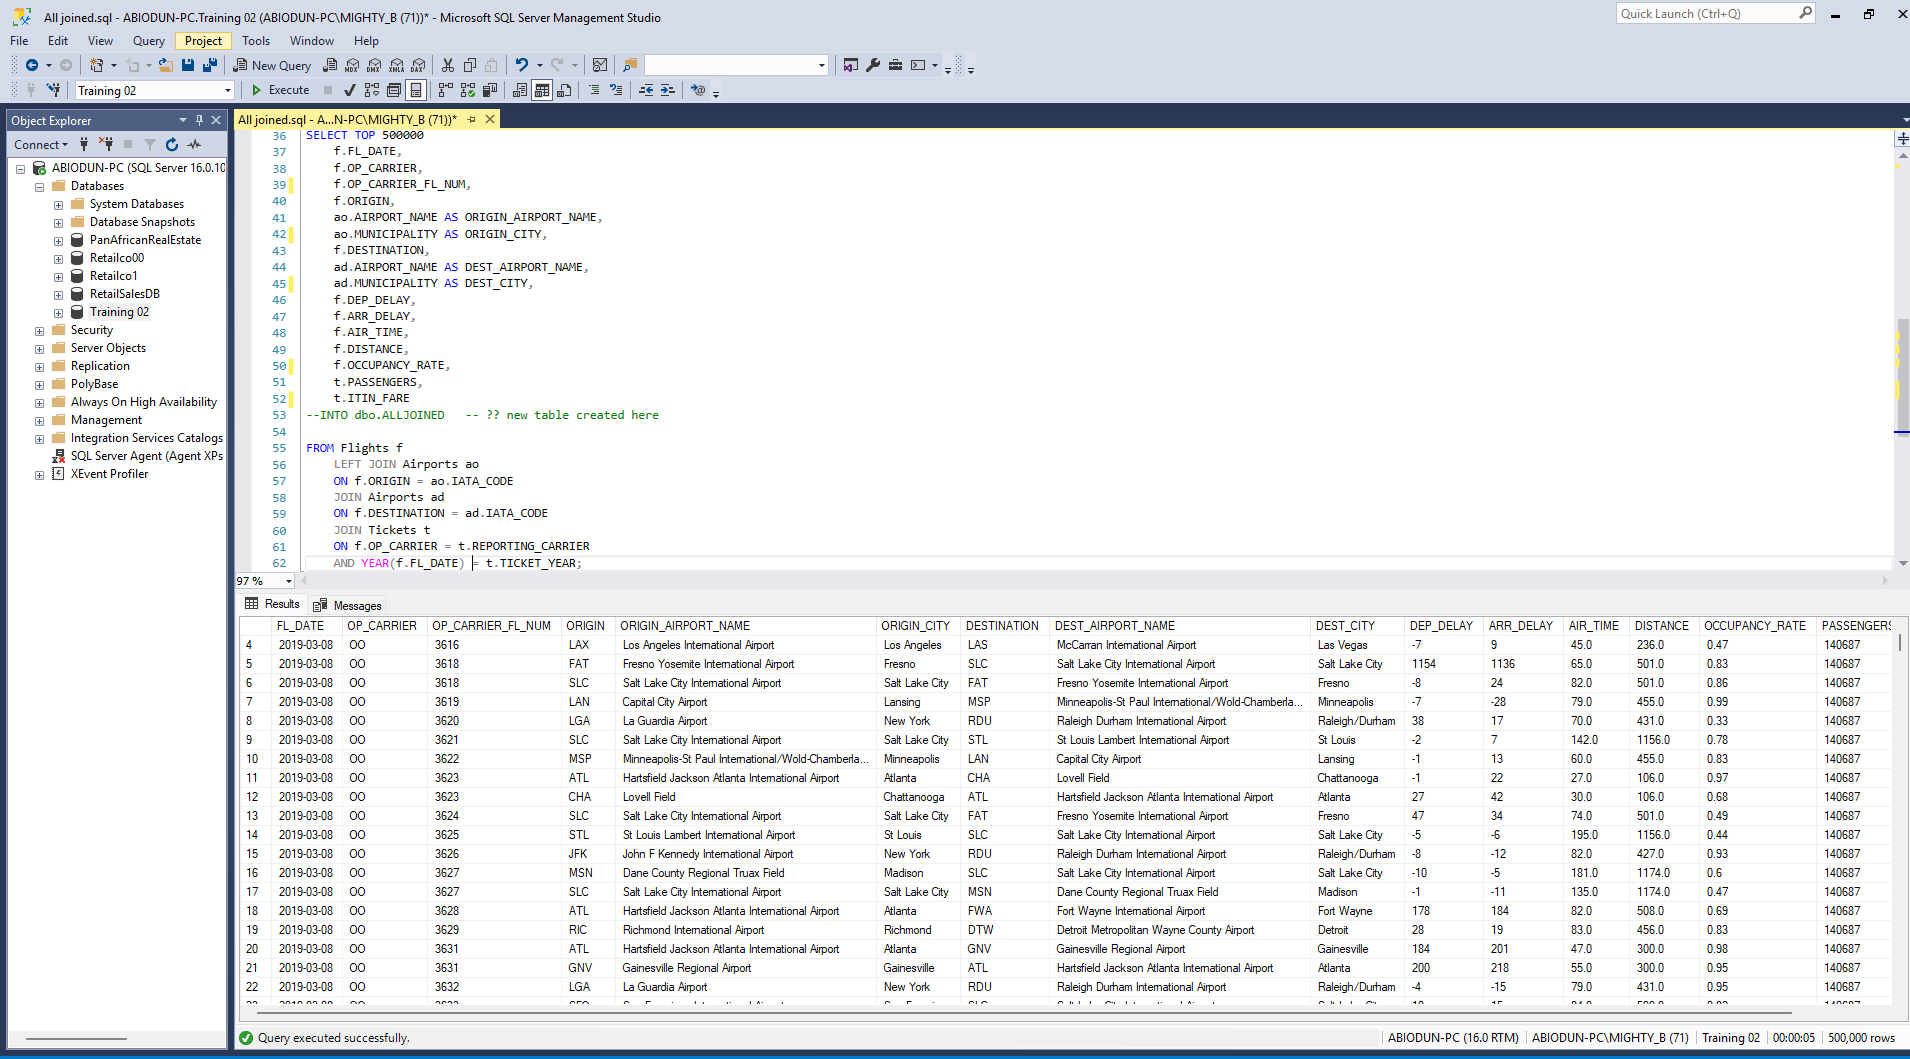Open the Training 02 database dropdown
Viewport: 1910px width, 1059px height.
coord(228,91)
